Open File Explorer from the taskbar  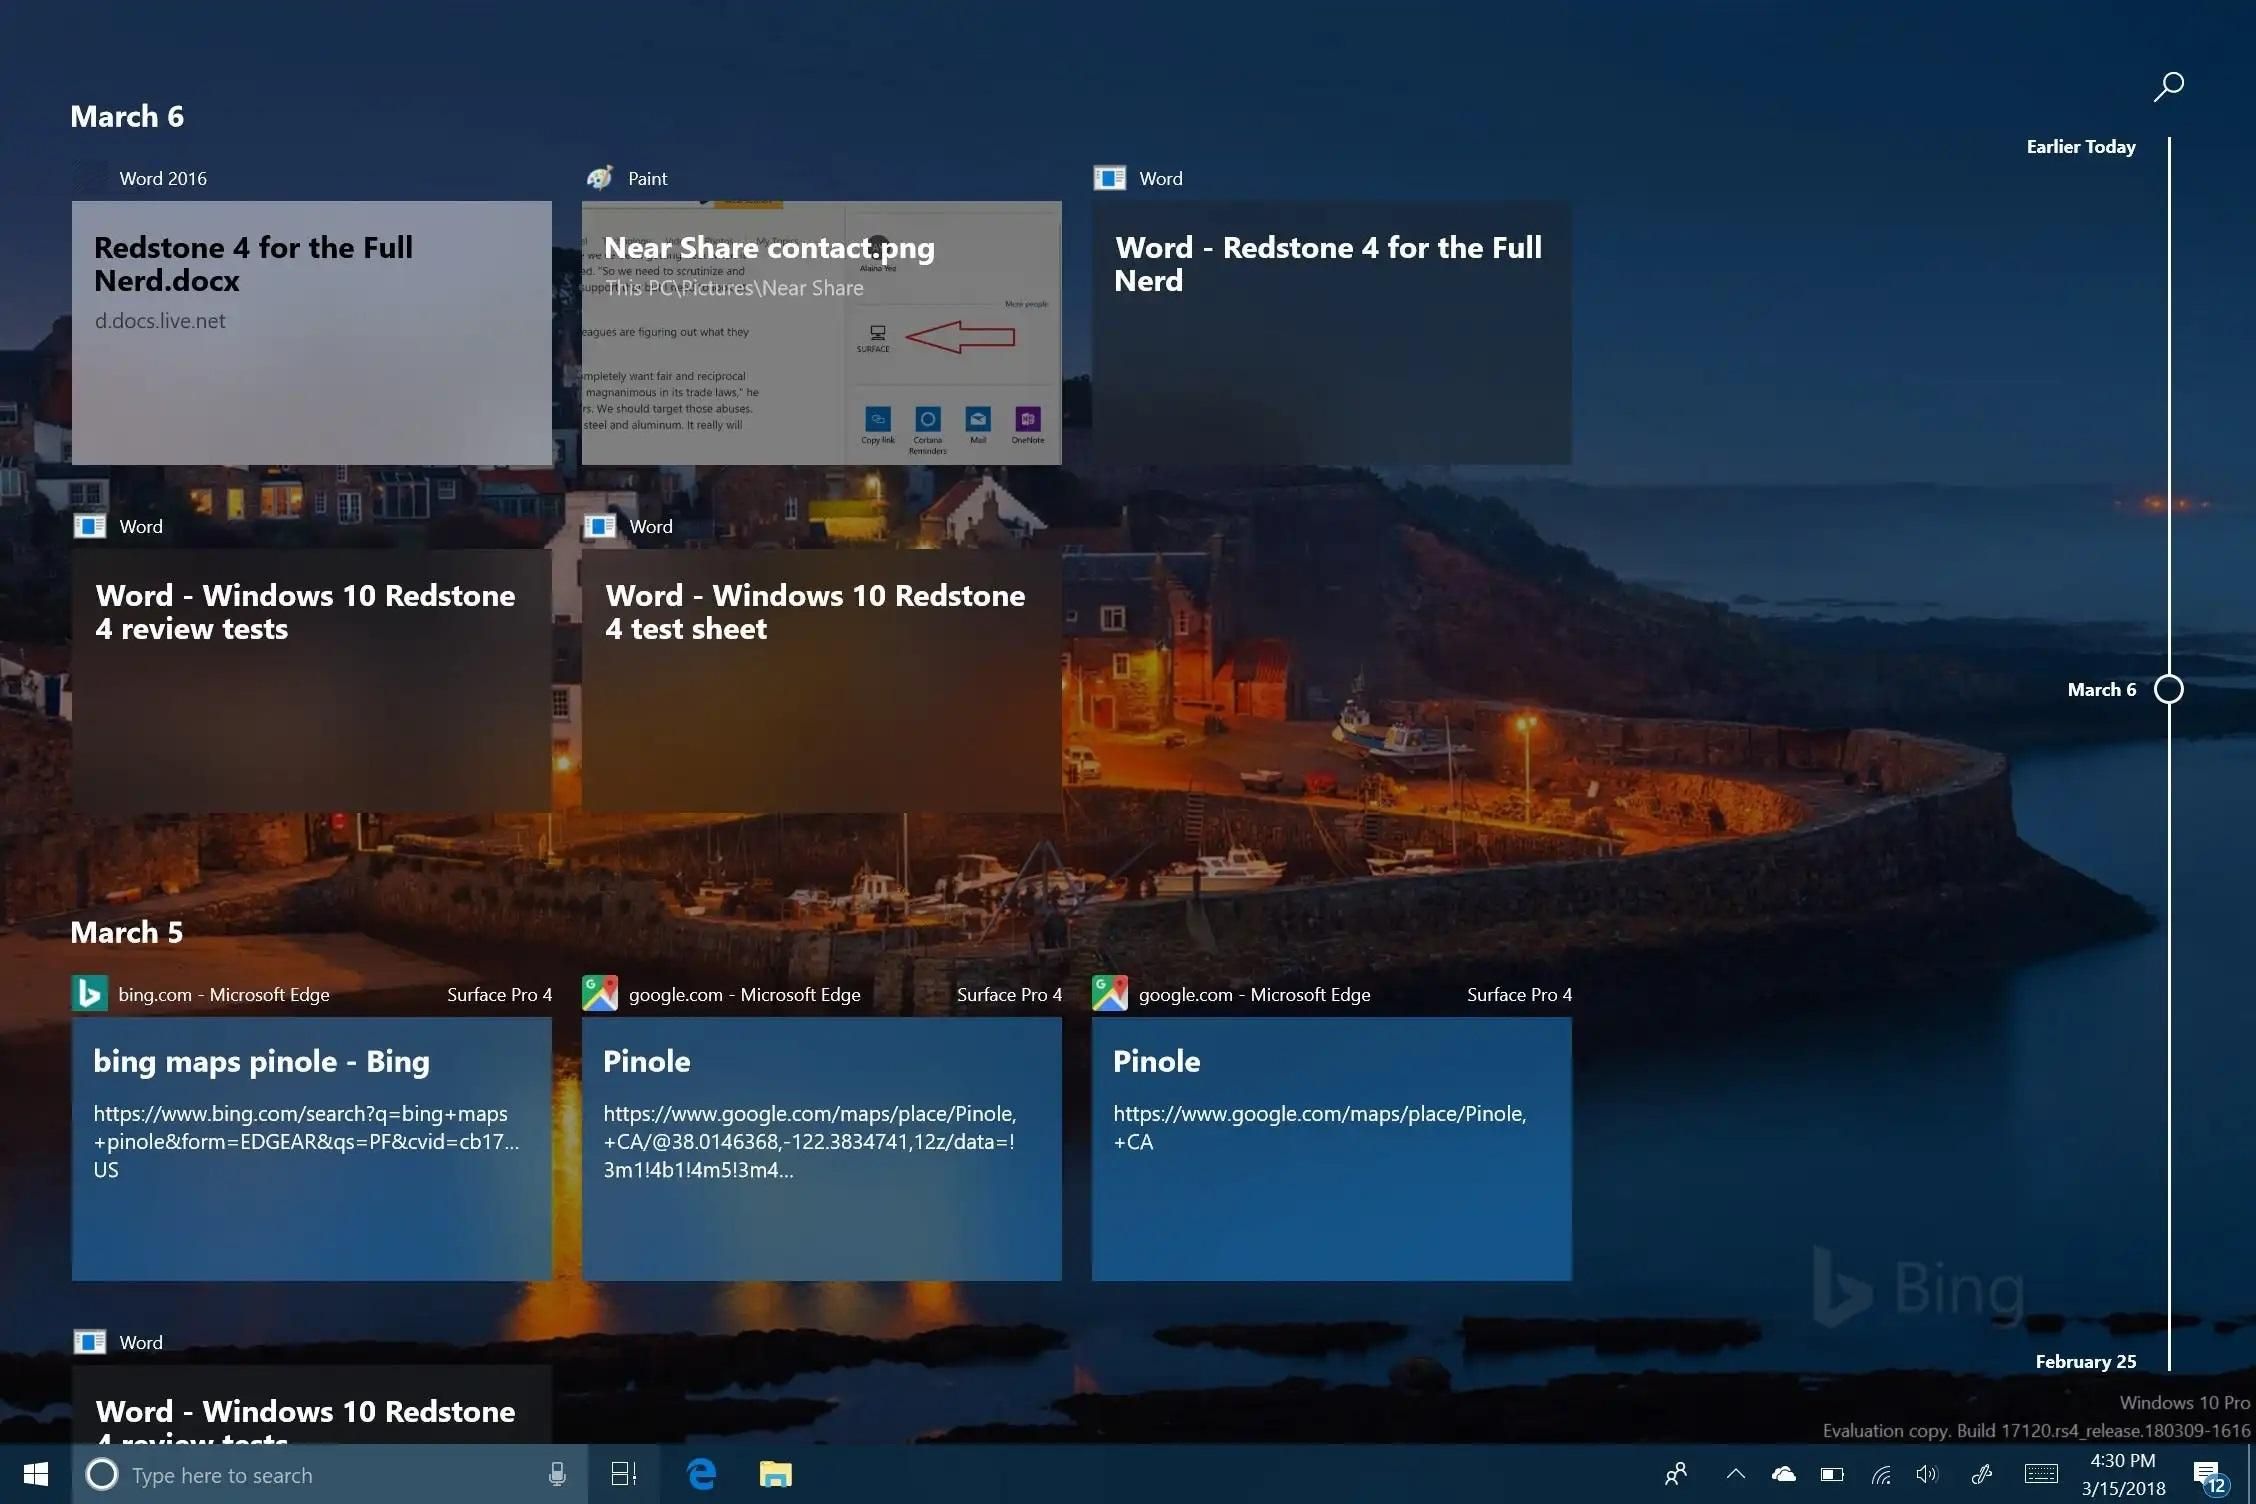[775, 1474]
